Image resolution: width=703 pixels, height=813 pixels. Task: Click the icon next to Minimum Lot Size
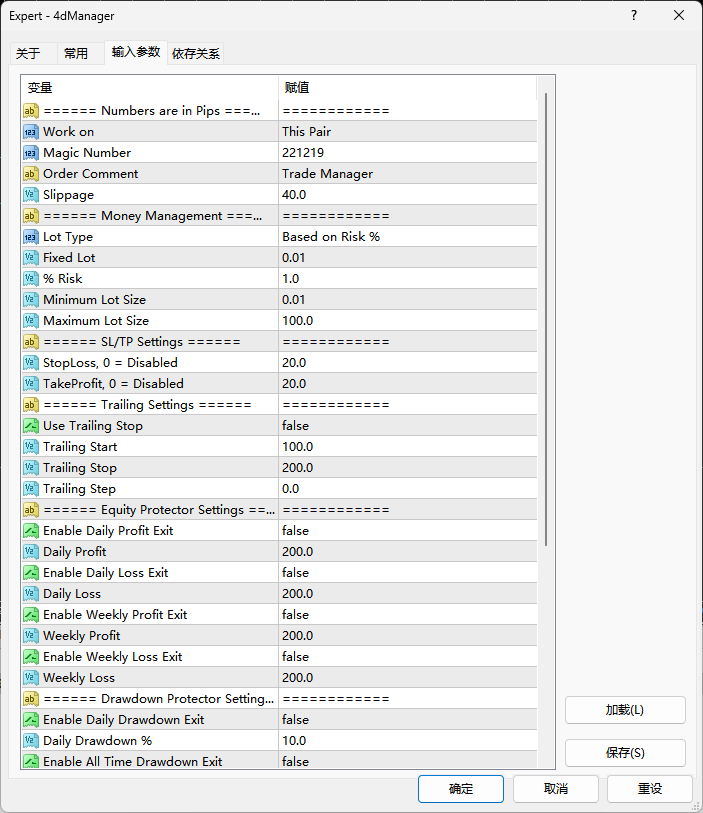click(31, 300)
